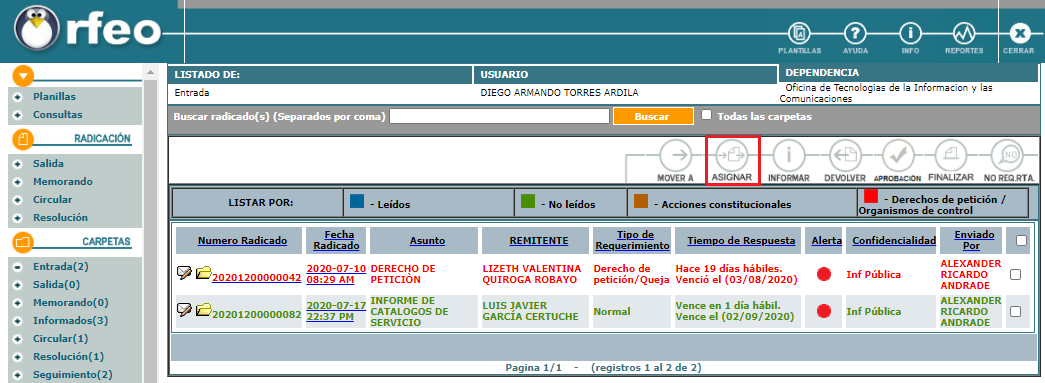Click the Finalizar action icon
This screenshot has height=383, width=1045.
pyautogui.click(x=950, y=157)
